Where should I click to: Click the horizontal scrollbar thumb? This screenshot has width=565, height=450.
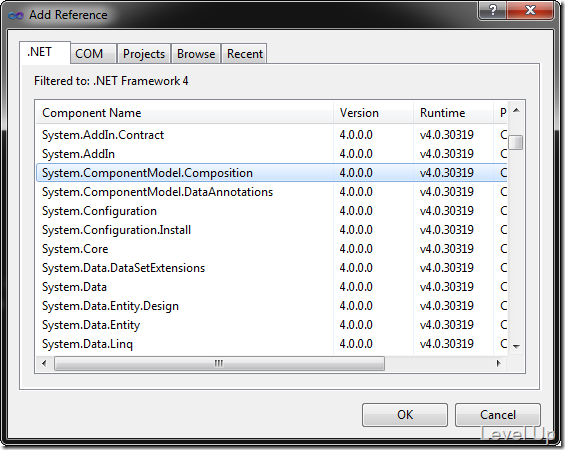[x=219, y=363]
